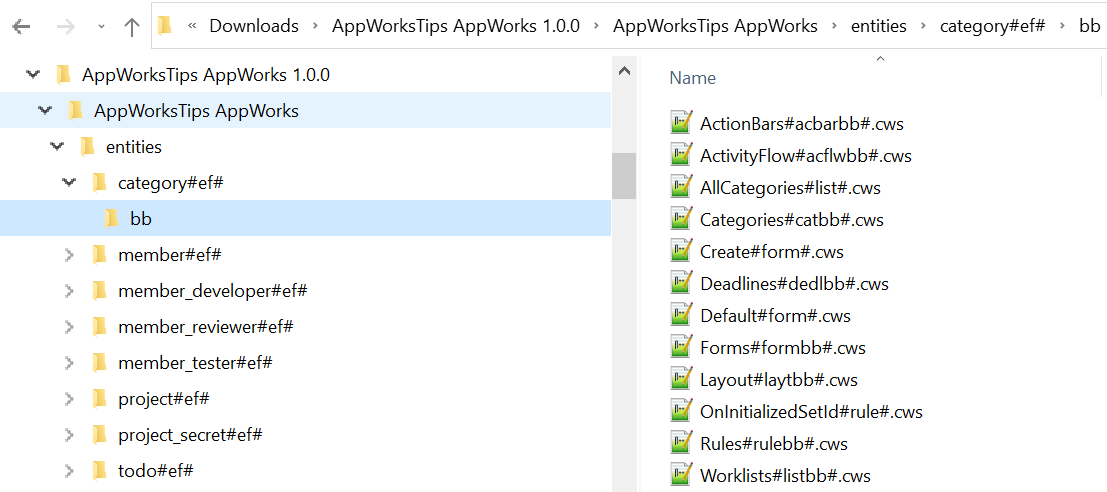Screen dimensions: 1107x492
Task: Collapse the entities folder node
Action: pos(57,147)
